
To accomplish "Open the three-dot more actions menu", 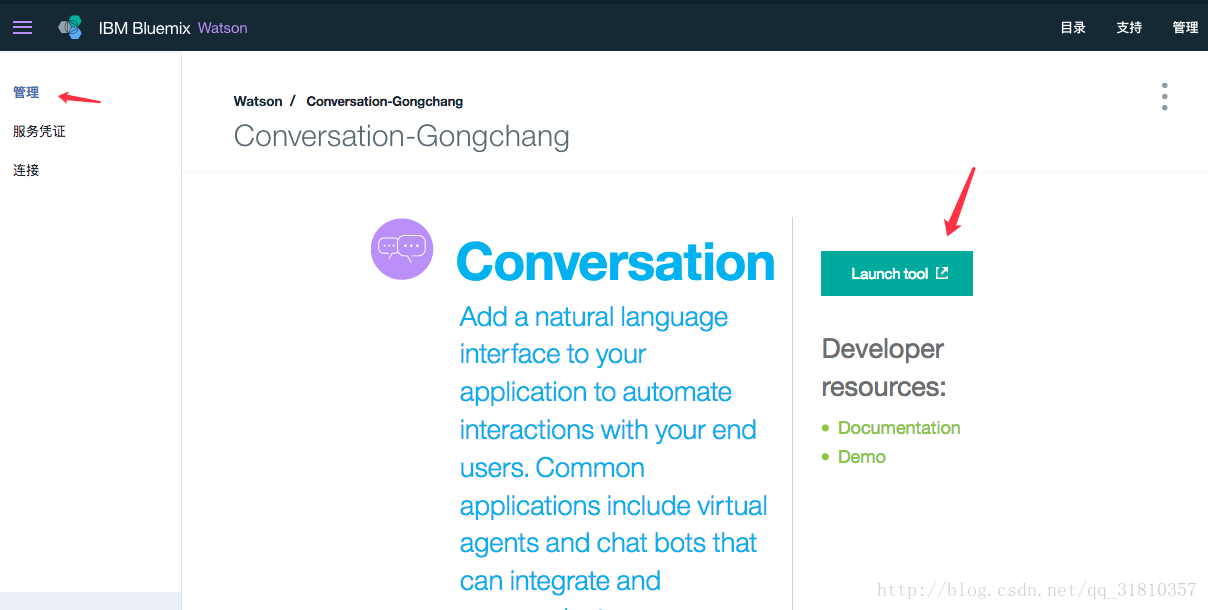I will click(x=1164, y=96).
